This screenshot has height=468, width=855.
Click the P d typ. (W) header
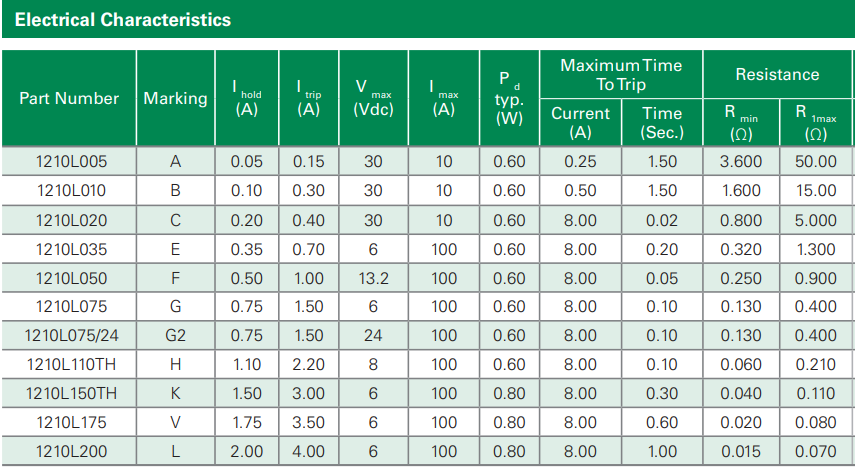click(x=509, y=98)
